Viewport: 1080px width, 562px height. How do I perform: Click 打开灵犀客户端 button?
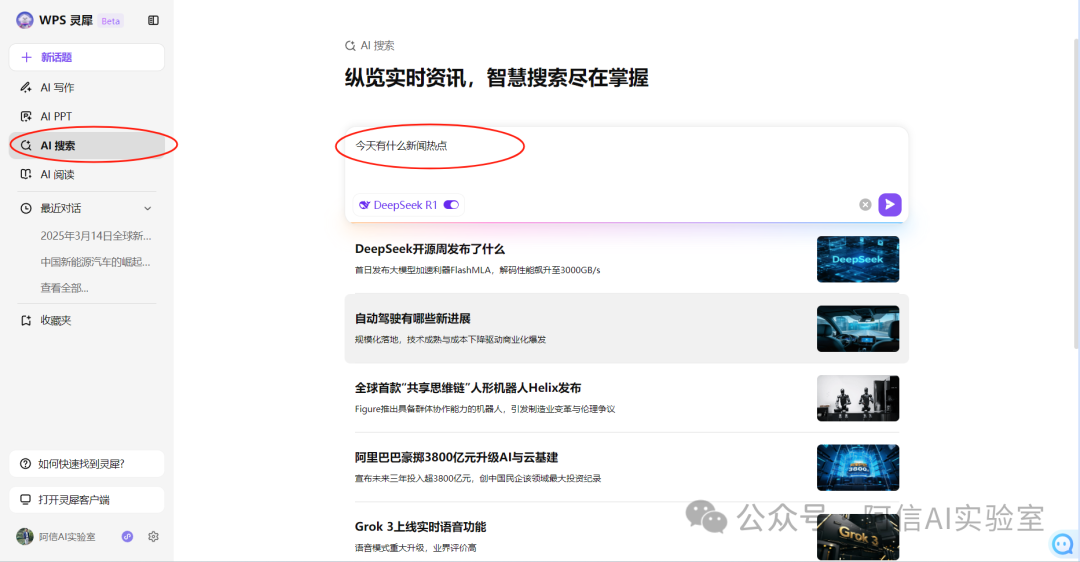(87, 499)
